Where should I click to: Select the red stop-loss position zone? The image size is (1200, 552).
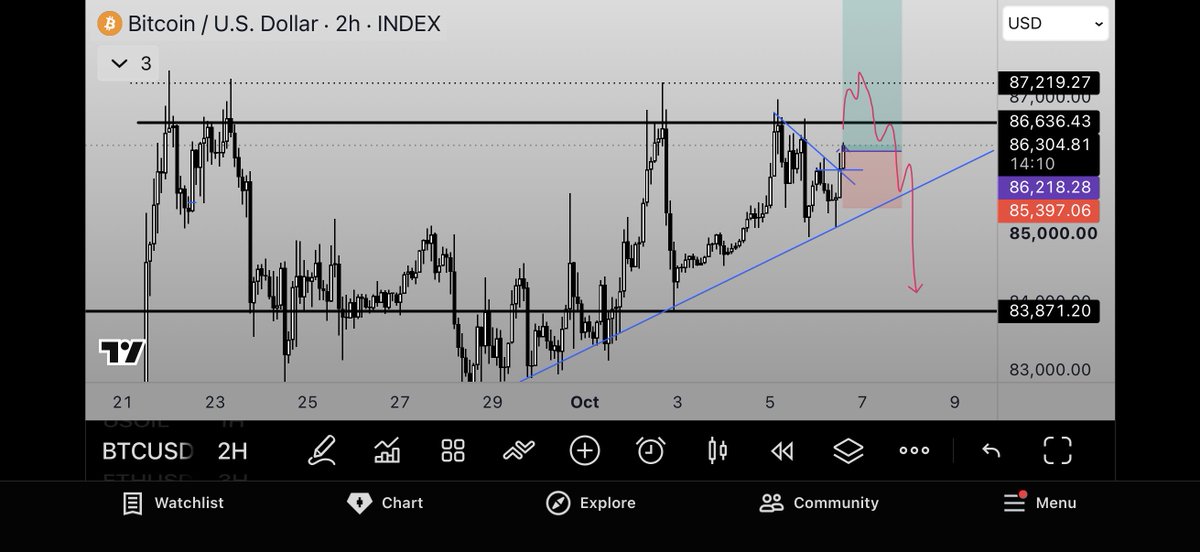[x=873, y=180]
